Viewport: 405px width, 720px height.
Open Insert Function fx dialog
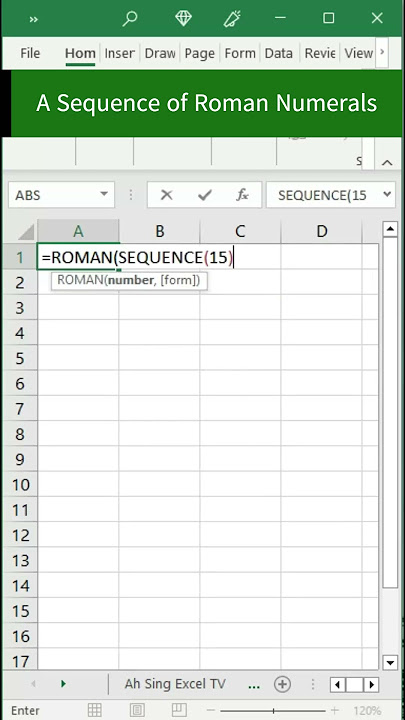coord(242,195)
